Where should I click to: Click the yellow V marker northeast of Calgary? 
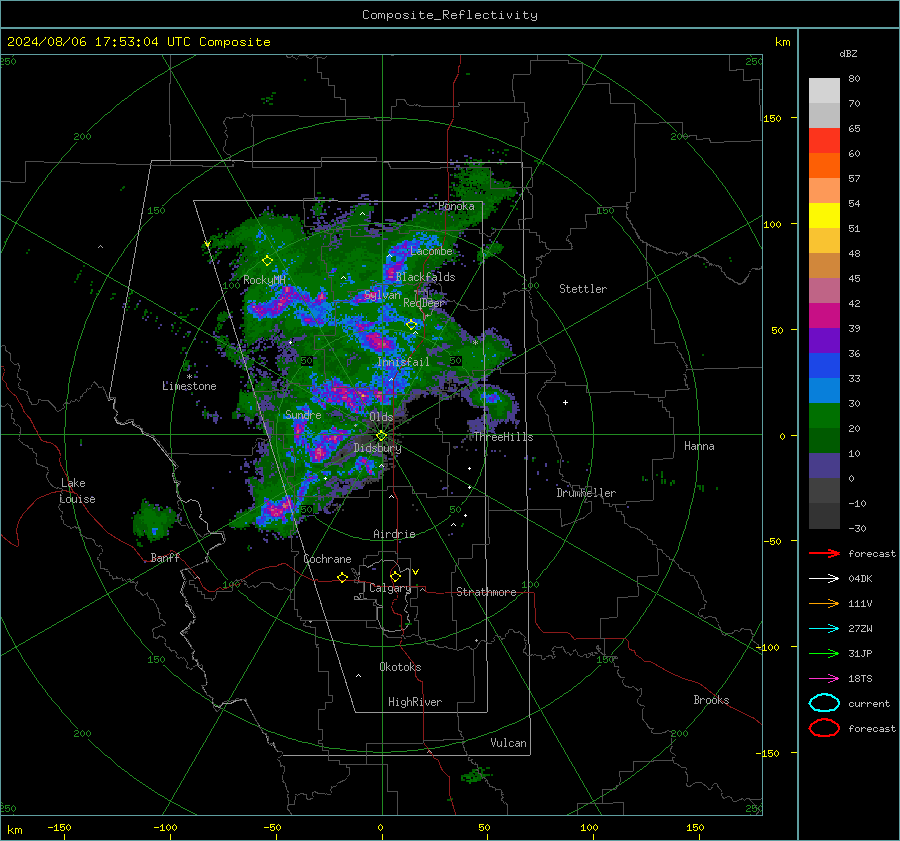tap(416, 572)
